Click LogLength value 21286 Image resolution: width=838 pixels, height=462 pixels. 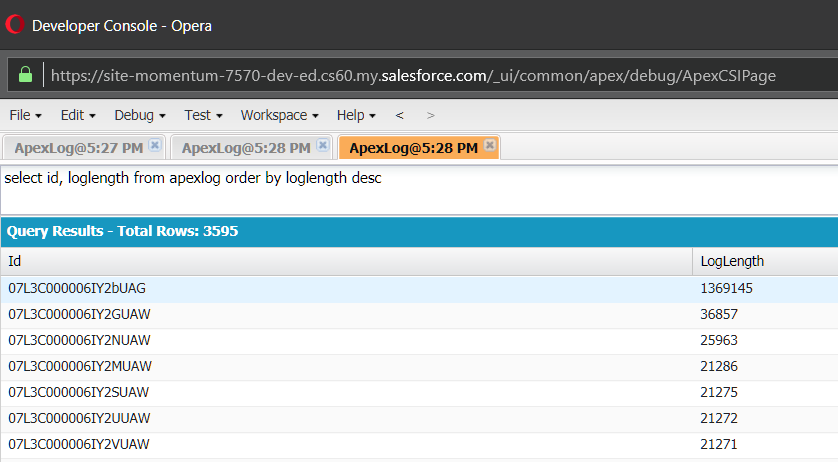(719, 367)
